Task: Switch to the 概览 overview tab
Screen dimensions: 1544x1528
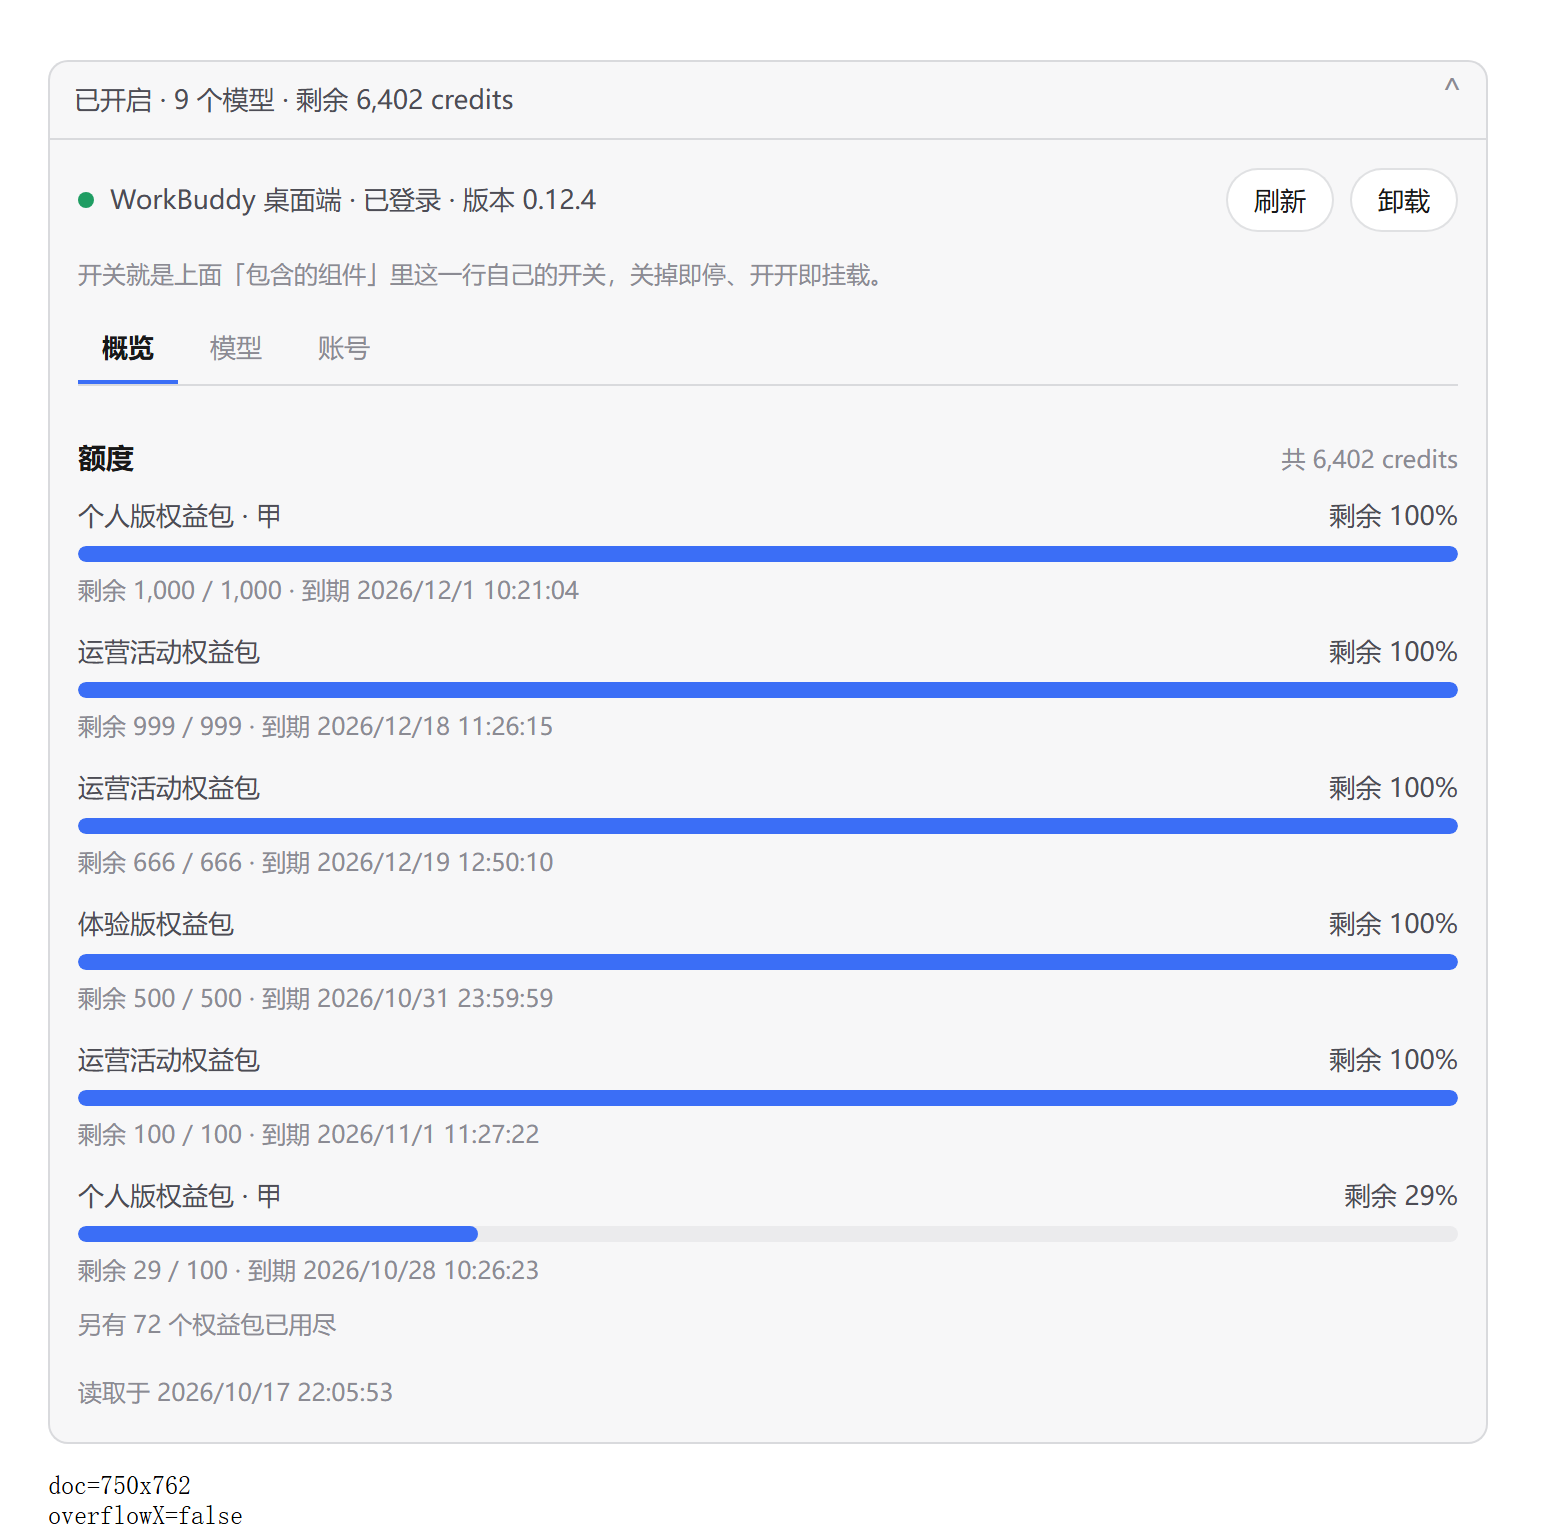Action: click(x=128, y=348)
